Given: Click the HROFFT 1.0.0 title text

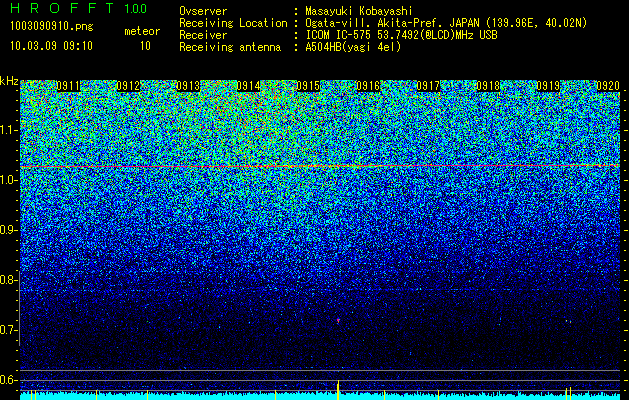Looking at the screenshot, I should coord(78,8).
